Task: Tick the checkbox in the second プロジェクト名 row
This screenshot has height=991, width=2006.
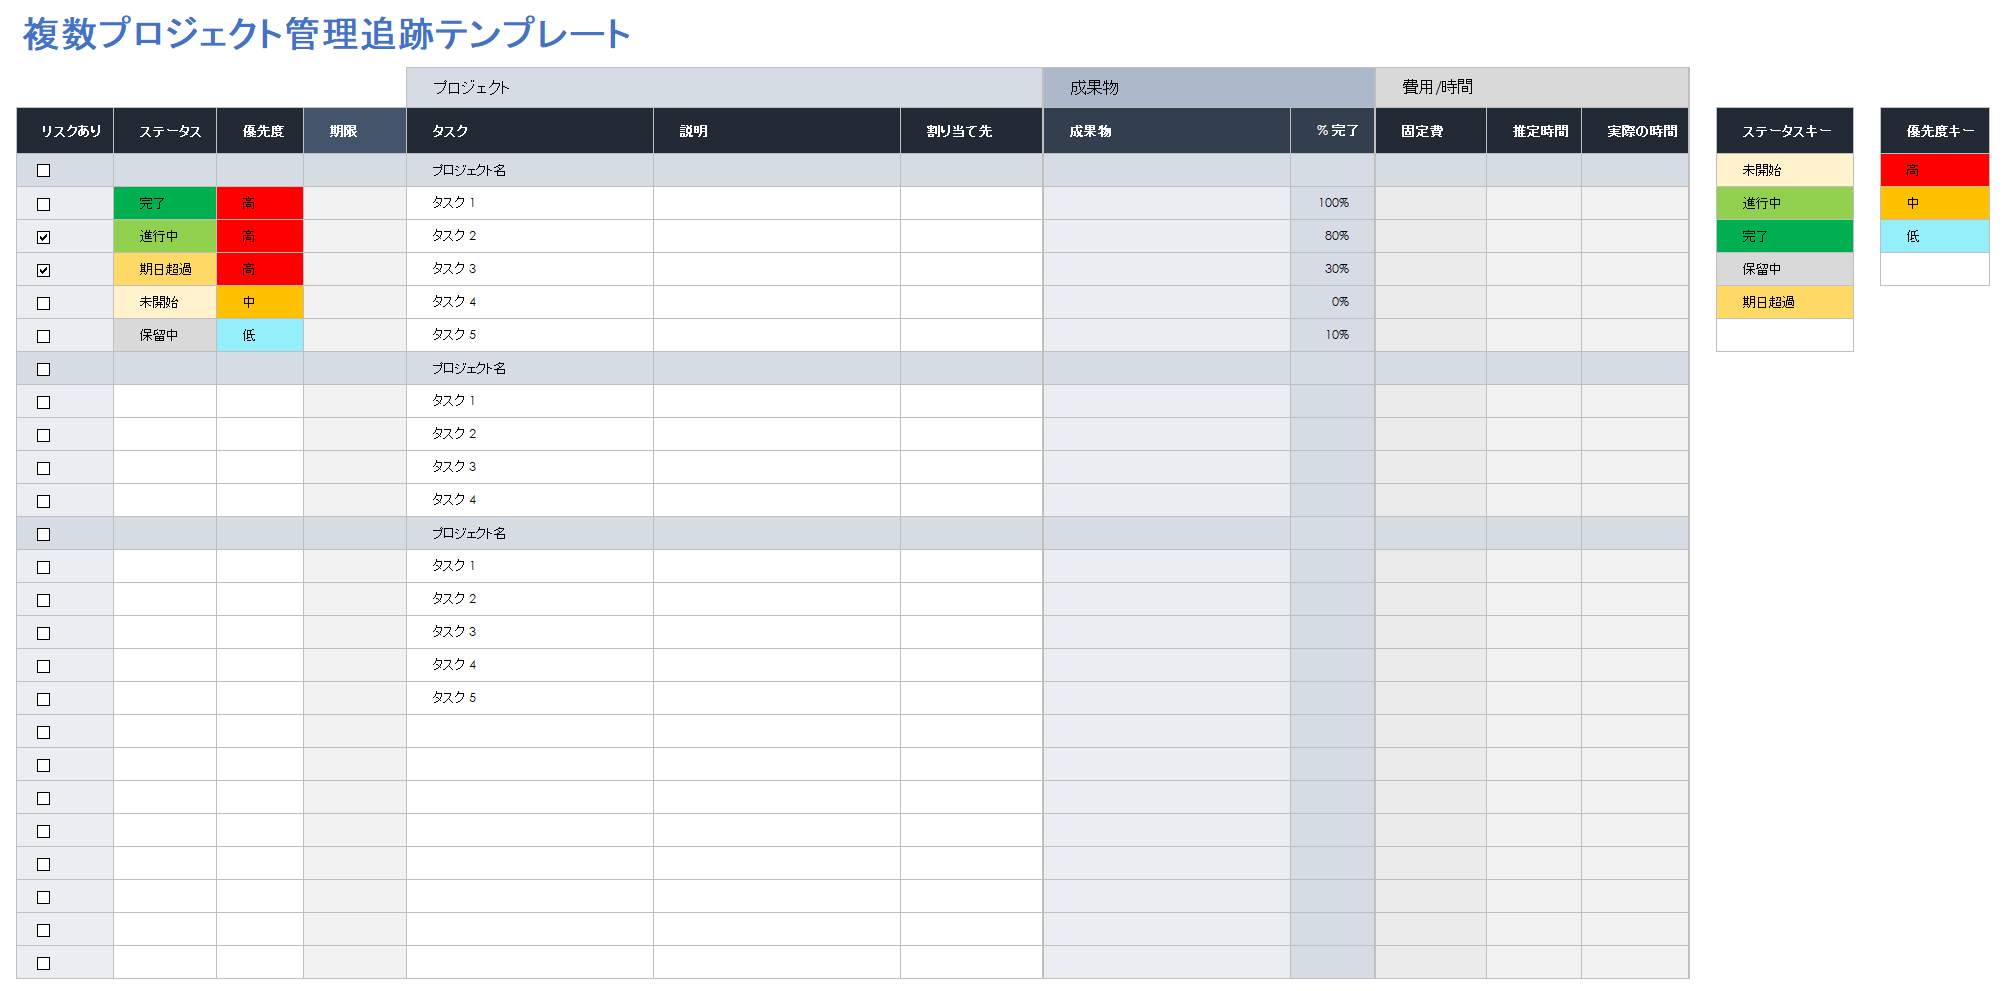Action: click(43, 369)
